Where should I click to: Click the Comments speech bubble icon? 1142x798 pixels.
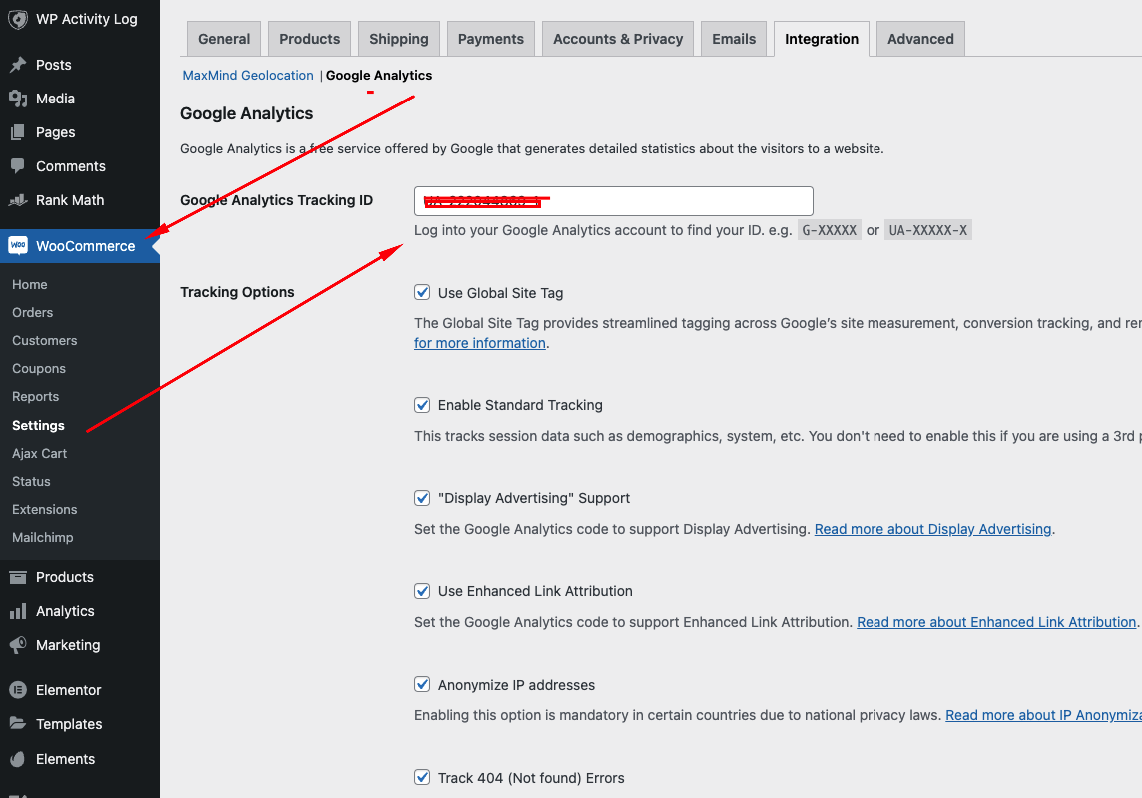click(18, 165)
